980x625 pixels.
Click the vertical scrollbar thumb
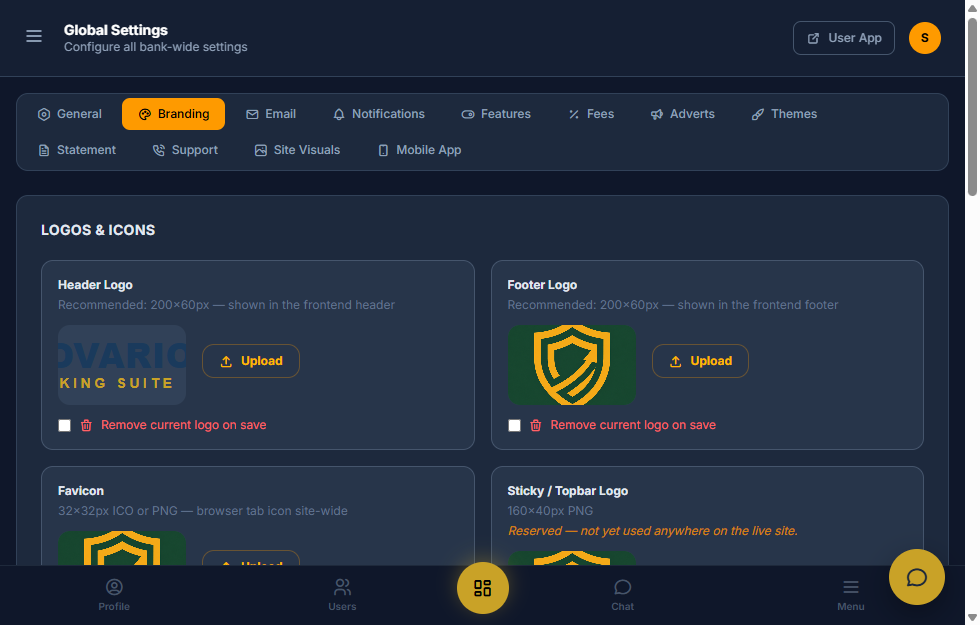point(972,107)
